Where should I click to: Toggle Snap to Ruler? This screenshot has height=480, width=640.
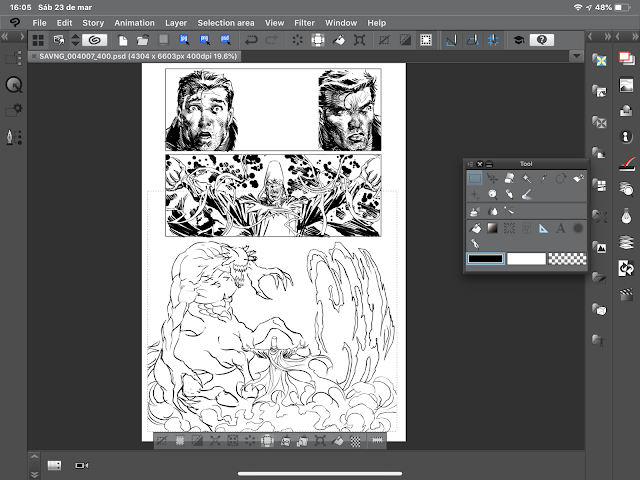(451, 40)
